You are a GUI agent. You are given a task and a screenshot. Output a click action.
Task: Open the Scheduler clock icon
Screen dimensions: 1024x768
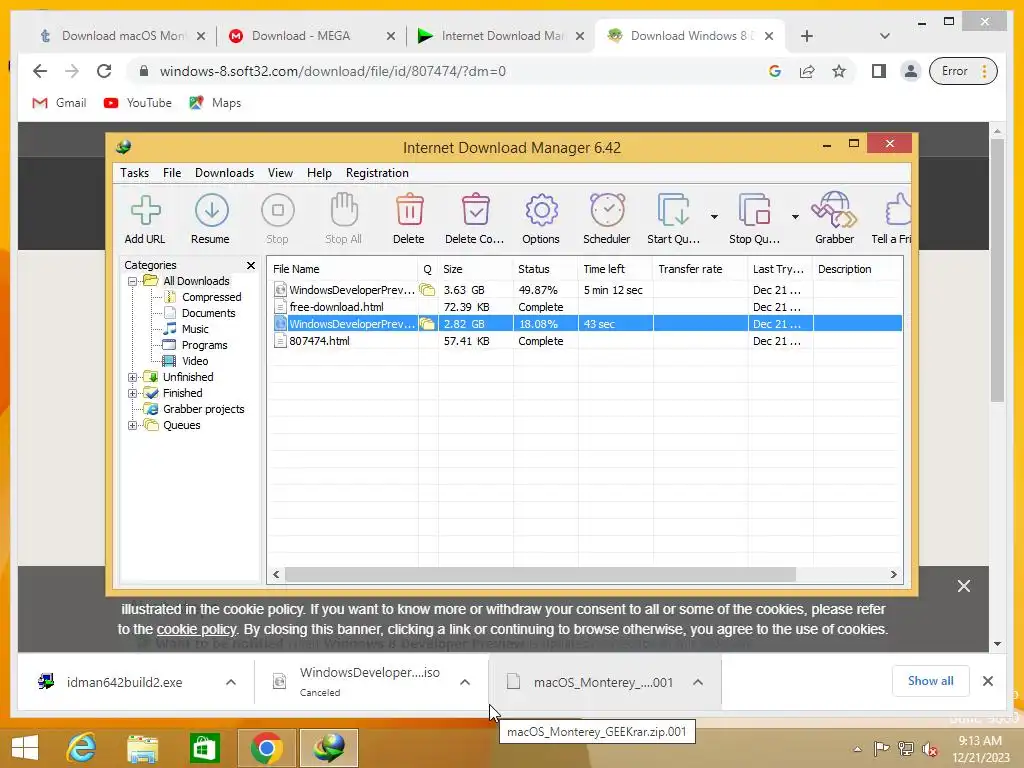coord(607,218)
